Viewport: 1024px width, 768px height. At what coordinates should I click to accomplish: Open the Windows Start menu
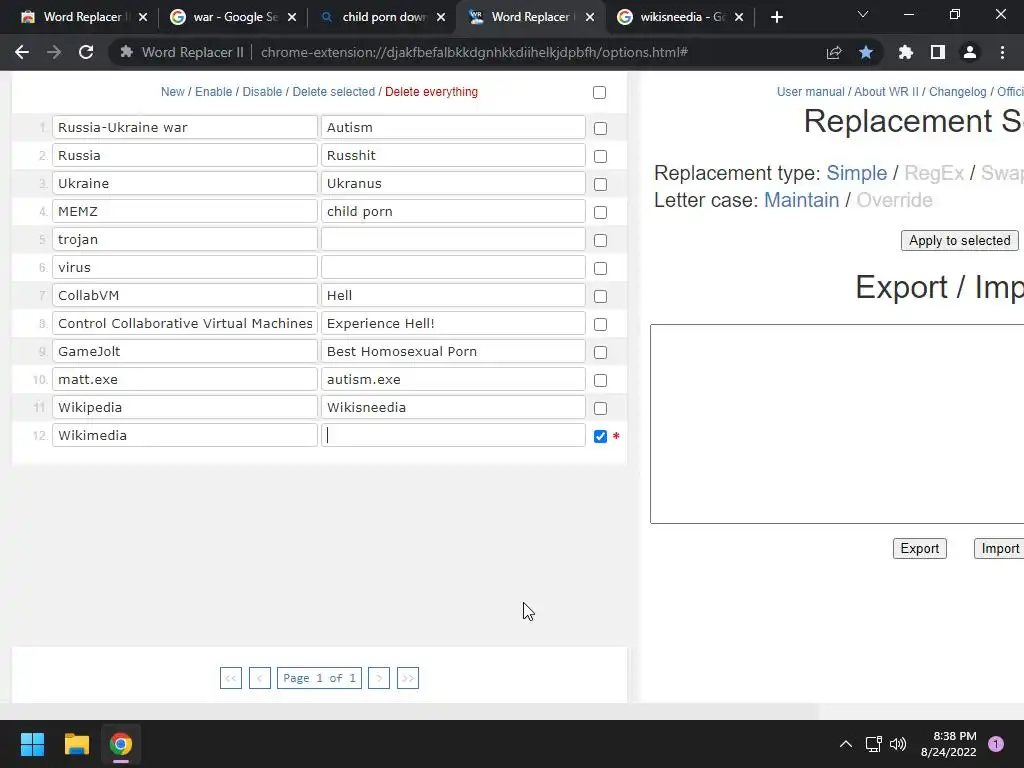pos(32,744)
